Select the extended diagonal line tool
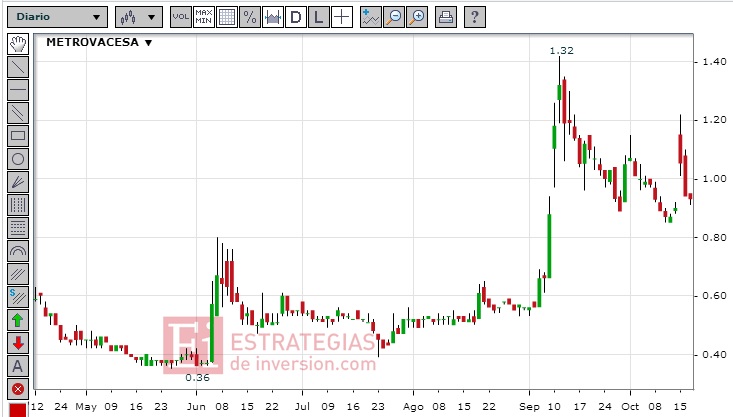This screenshot has height=417, width=733. click(x=18, y=113)
